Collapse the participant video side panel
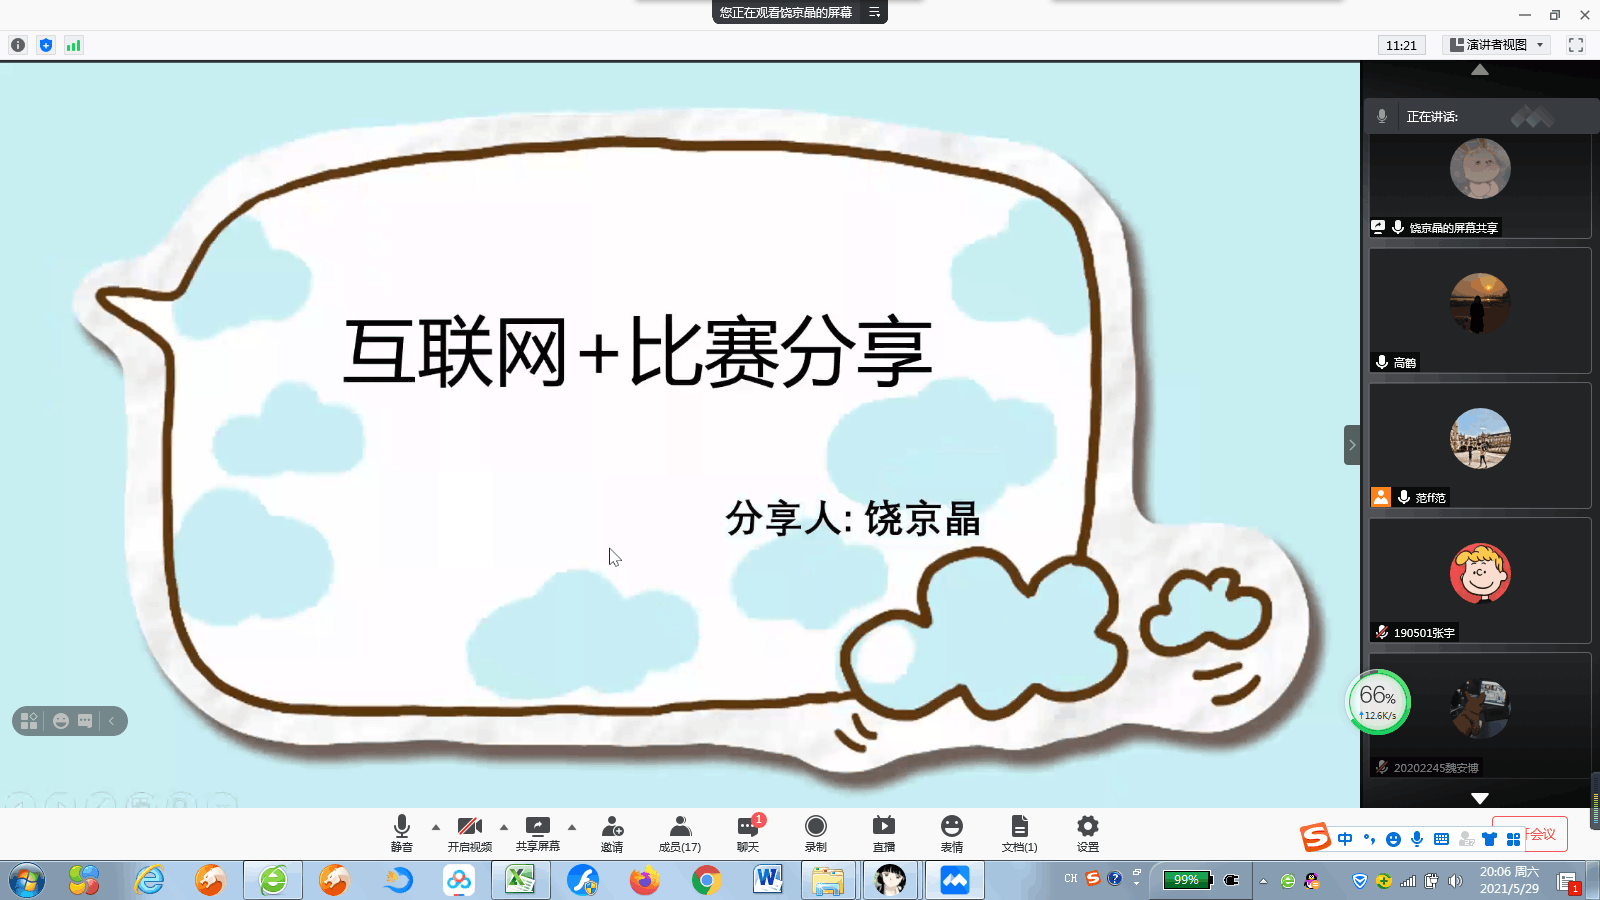Viewport: 1600px width, 900px height. [x=1352, y=445]
